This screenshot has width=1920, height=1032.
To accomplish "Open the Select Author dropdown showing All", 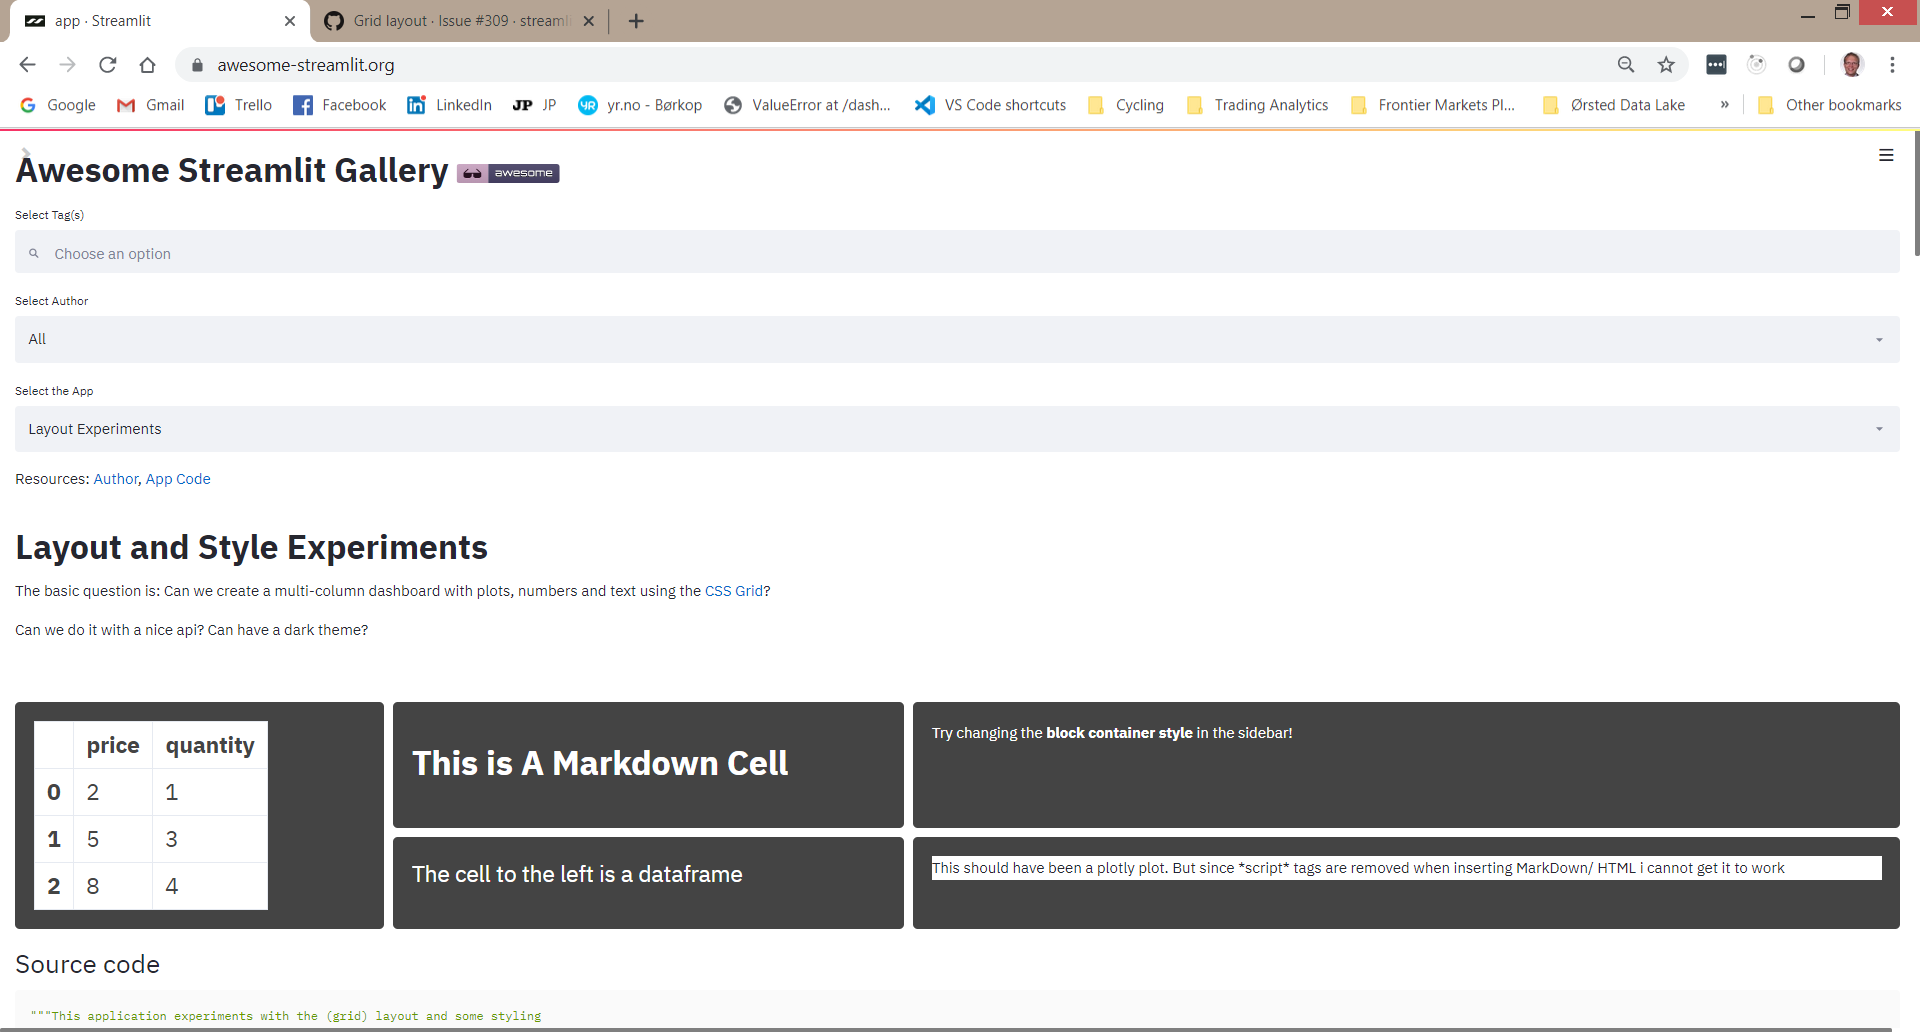I will 956,339.
